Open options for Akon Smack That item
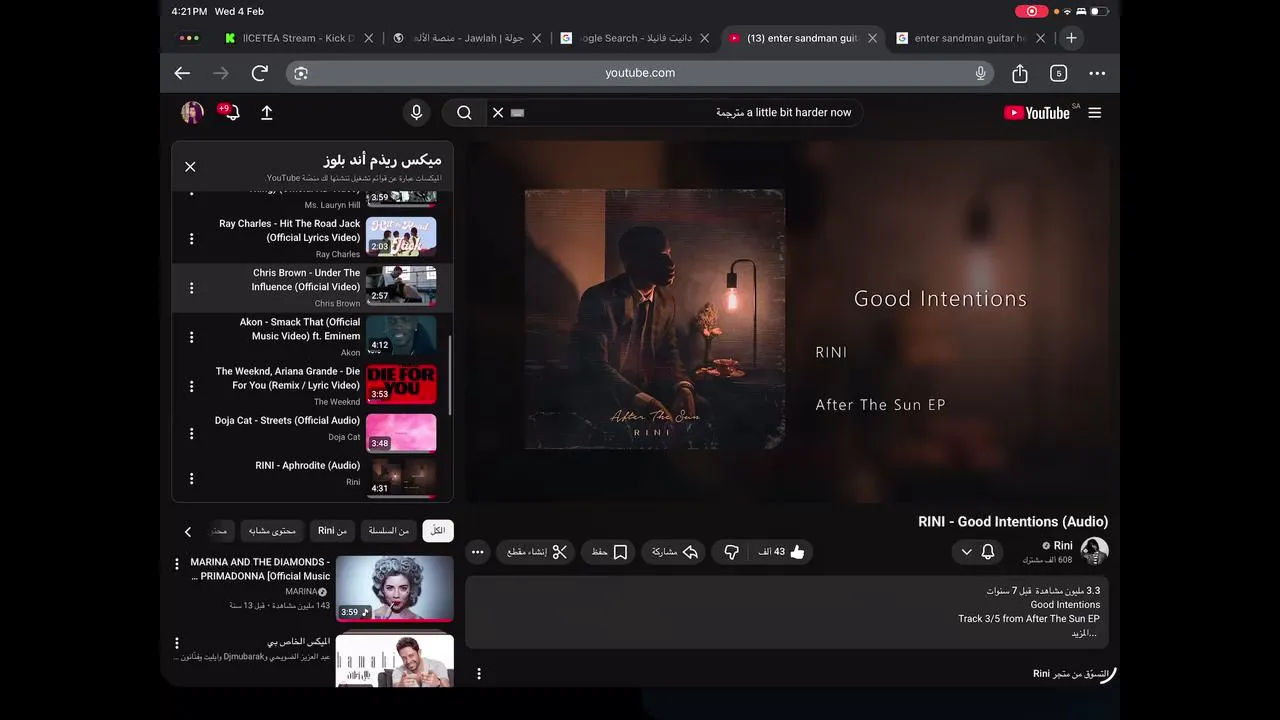This screenshot has height=720, width=1280. pyautogui.click(x=191, y=337)
